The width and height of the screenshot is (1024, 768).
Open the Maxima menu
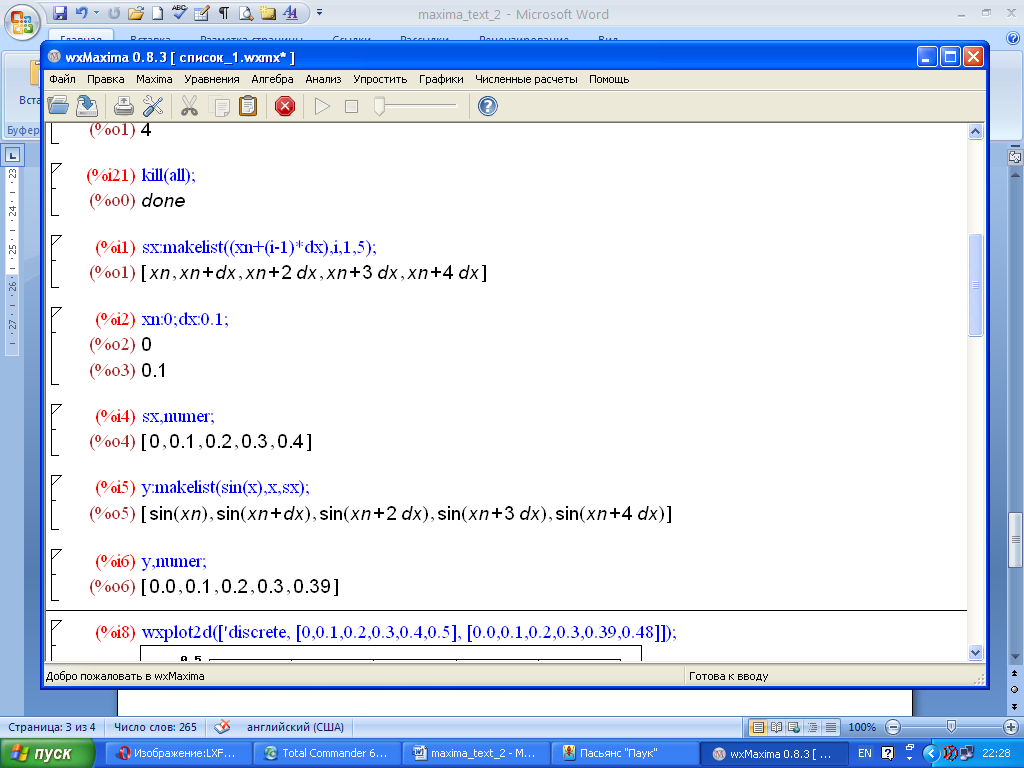click(x=154, y=79)
